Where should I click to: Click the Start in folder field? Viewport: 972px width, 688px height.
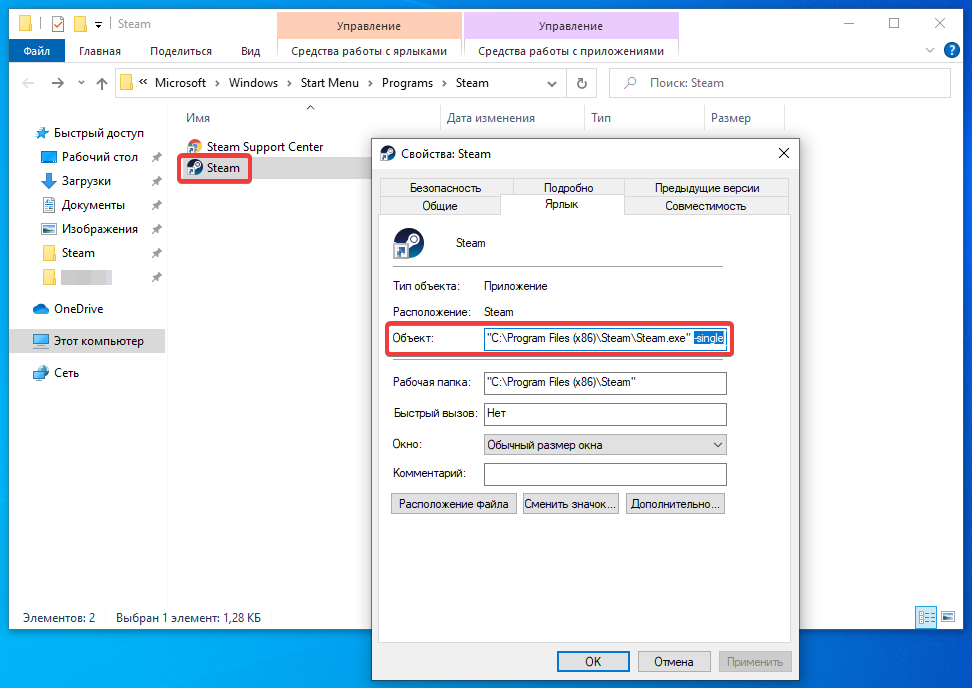pos(605,383)
